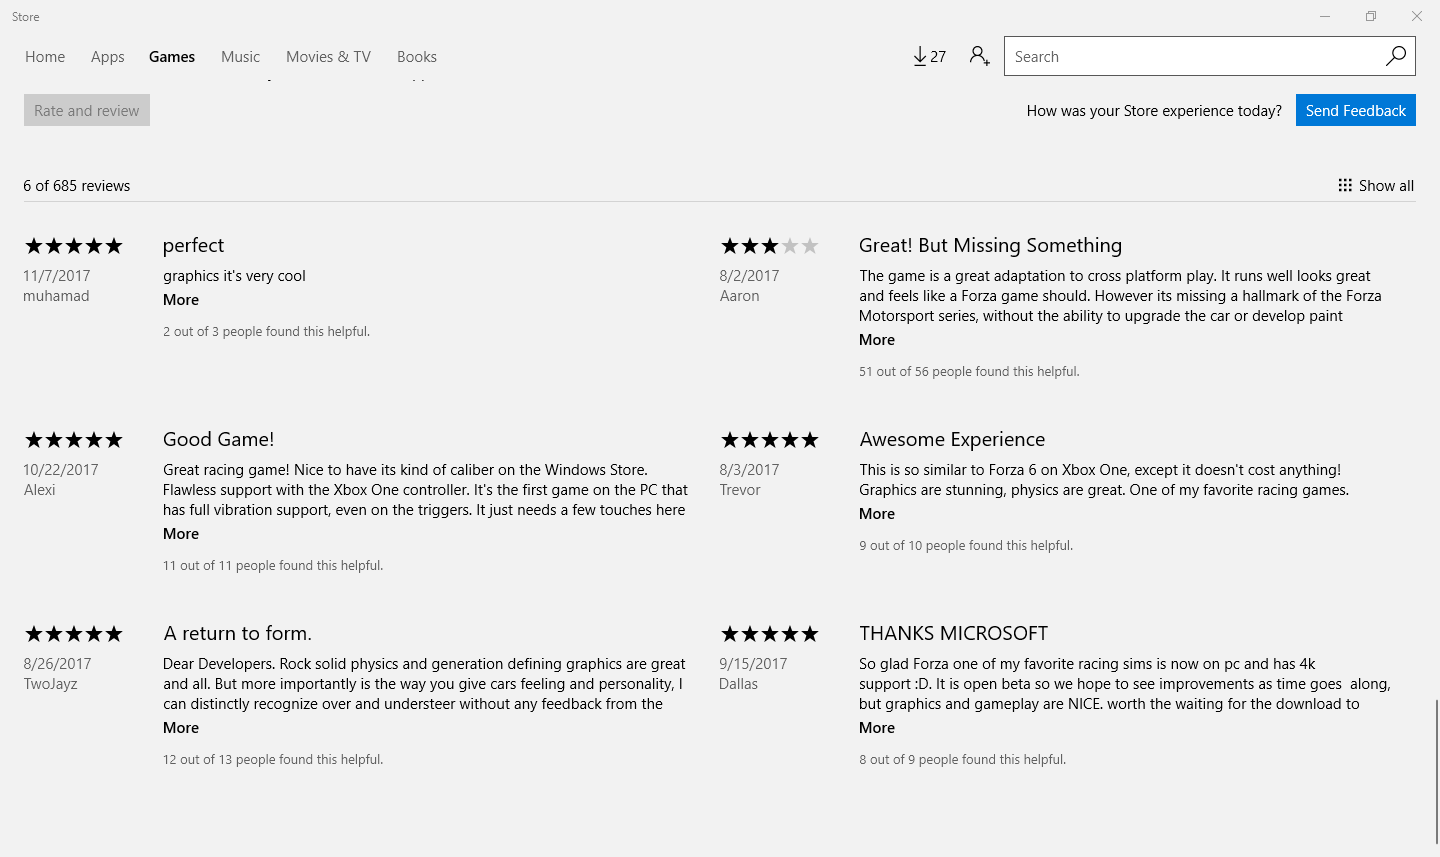Focus the Search input field
1440x857 pixels.
tap(1195, 56)
